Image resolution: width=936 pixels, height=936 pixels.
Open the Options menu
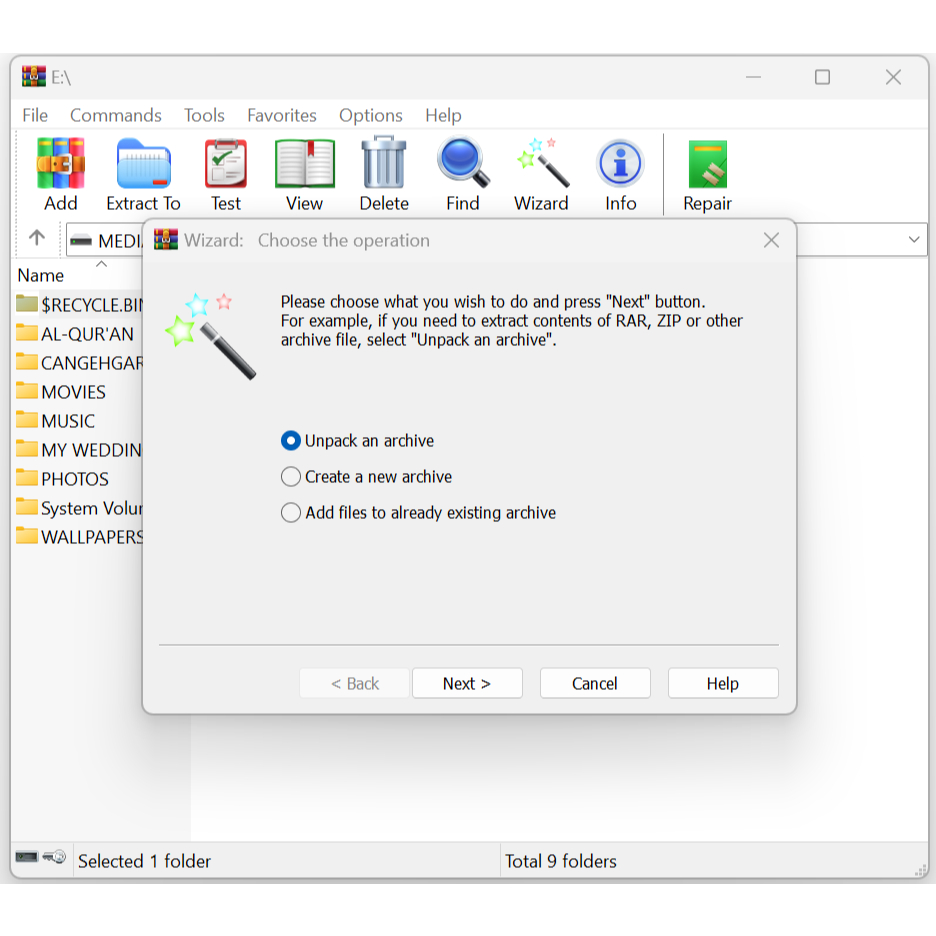point(371,115)
